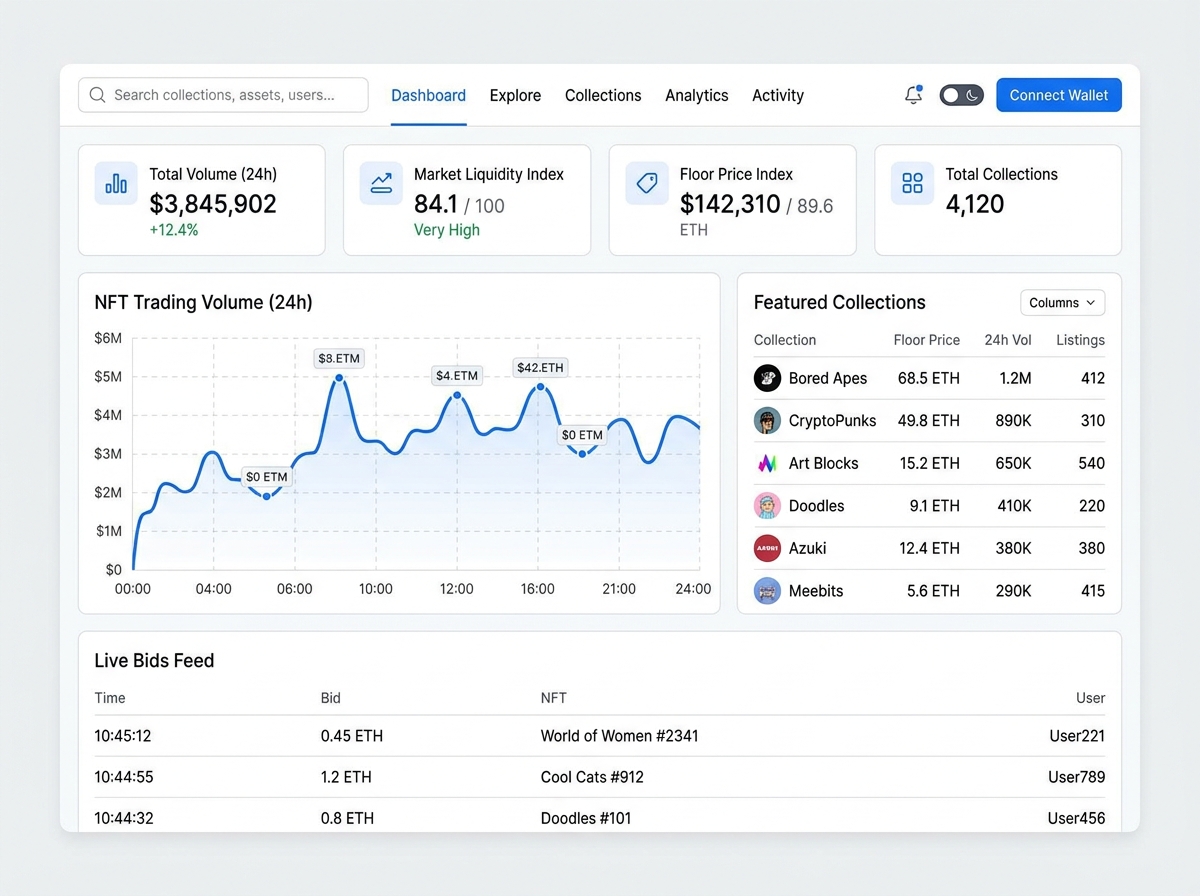Open User221 in the bids feed
The image size is (1200, 896).
tap(1077, 736)
